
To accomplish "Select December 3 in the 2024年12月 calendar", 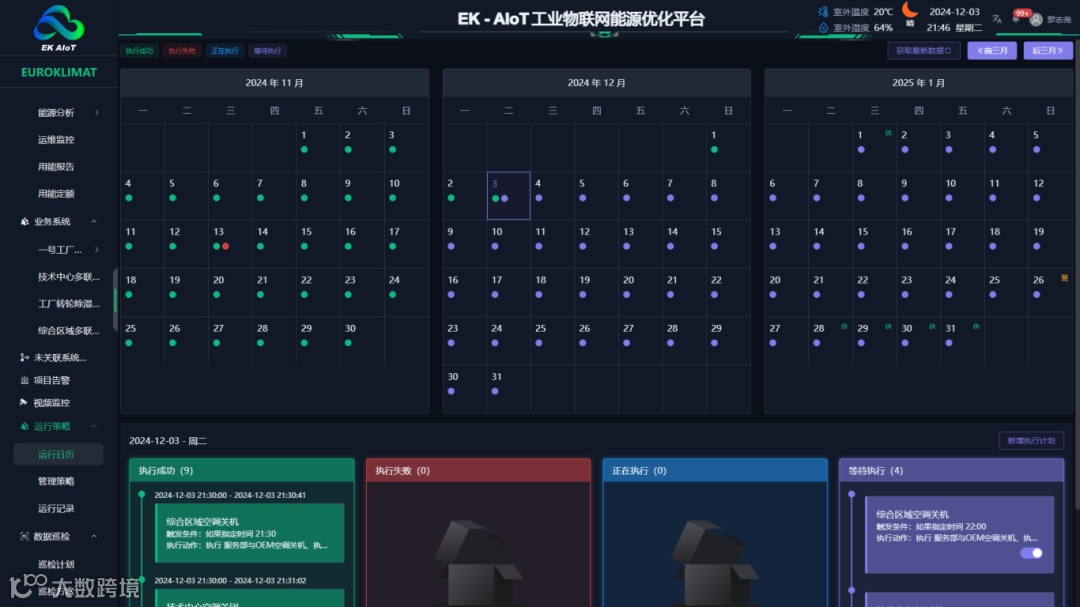I will [508, 196].
